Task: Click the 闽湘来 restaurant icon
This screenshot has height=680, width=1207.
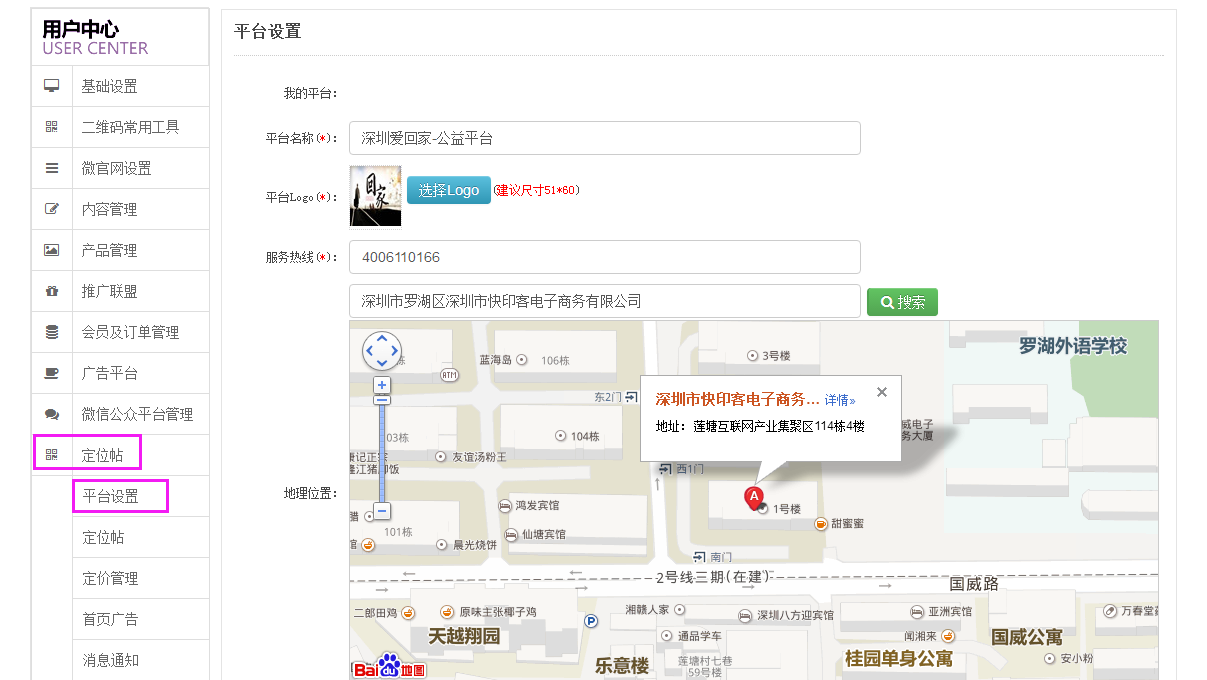Action: [947, 635]
